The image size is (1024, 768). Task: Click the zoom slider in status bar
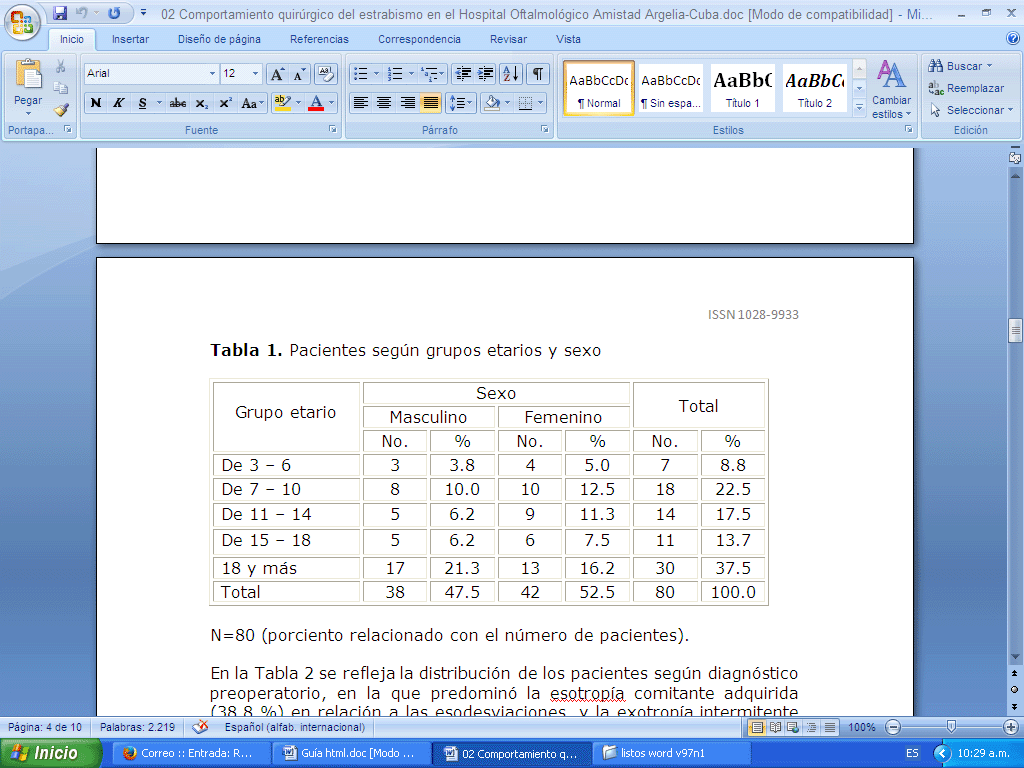pos(950,727)
